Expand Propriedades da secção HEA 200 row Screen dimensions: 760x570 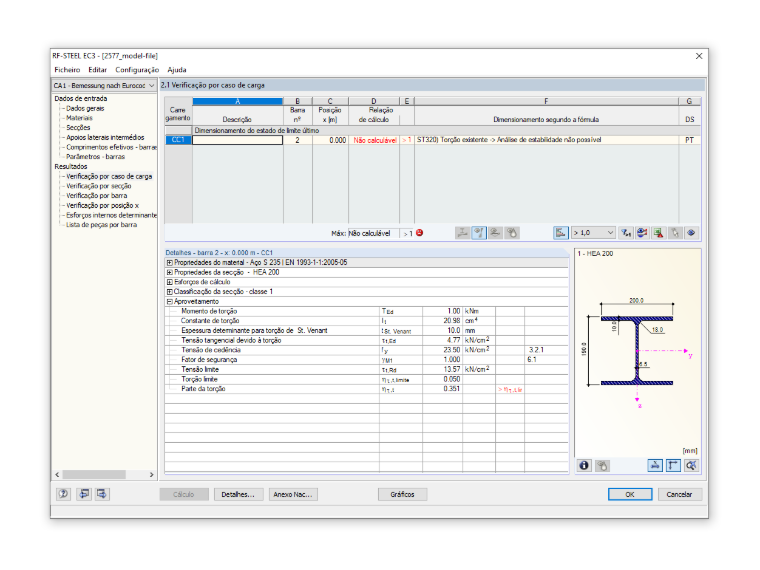point(170,272)
